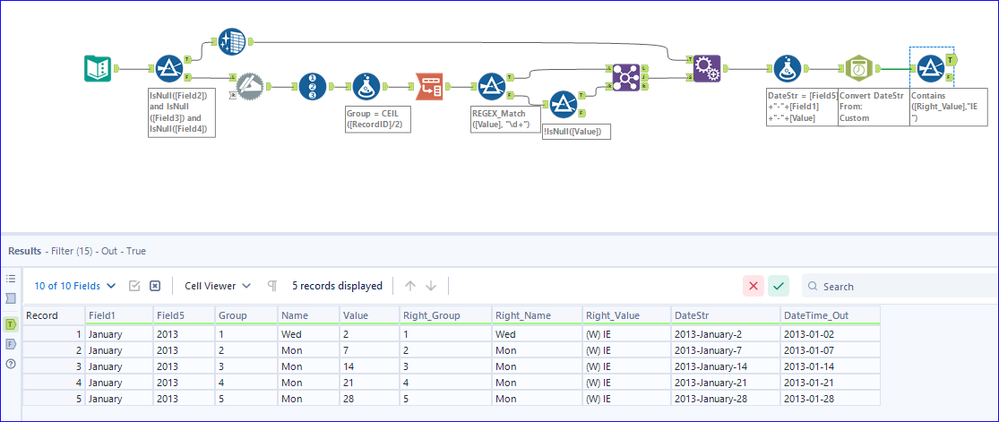Click the DateStr column header
999x422 pixels.
point(726,316)
